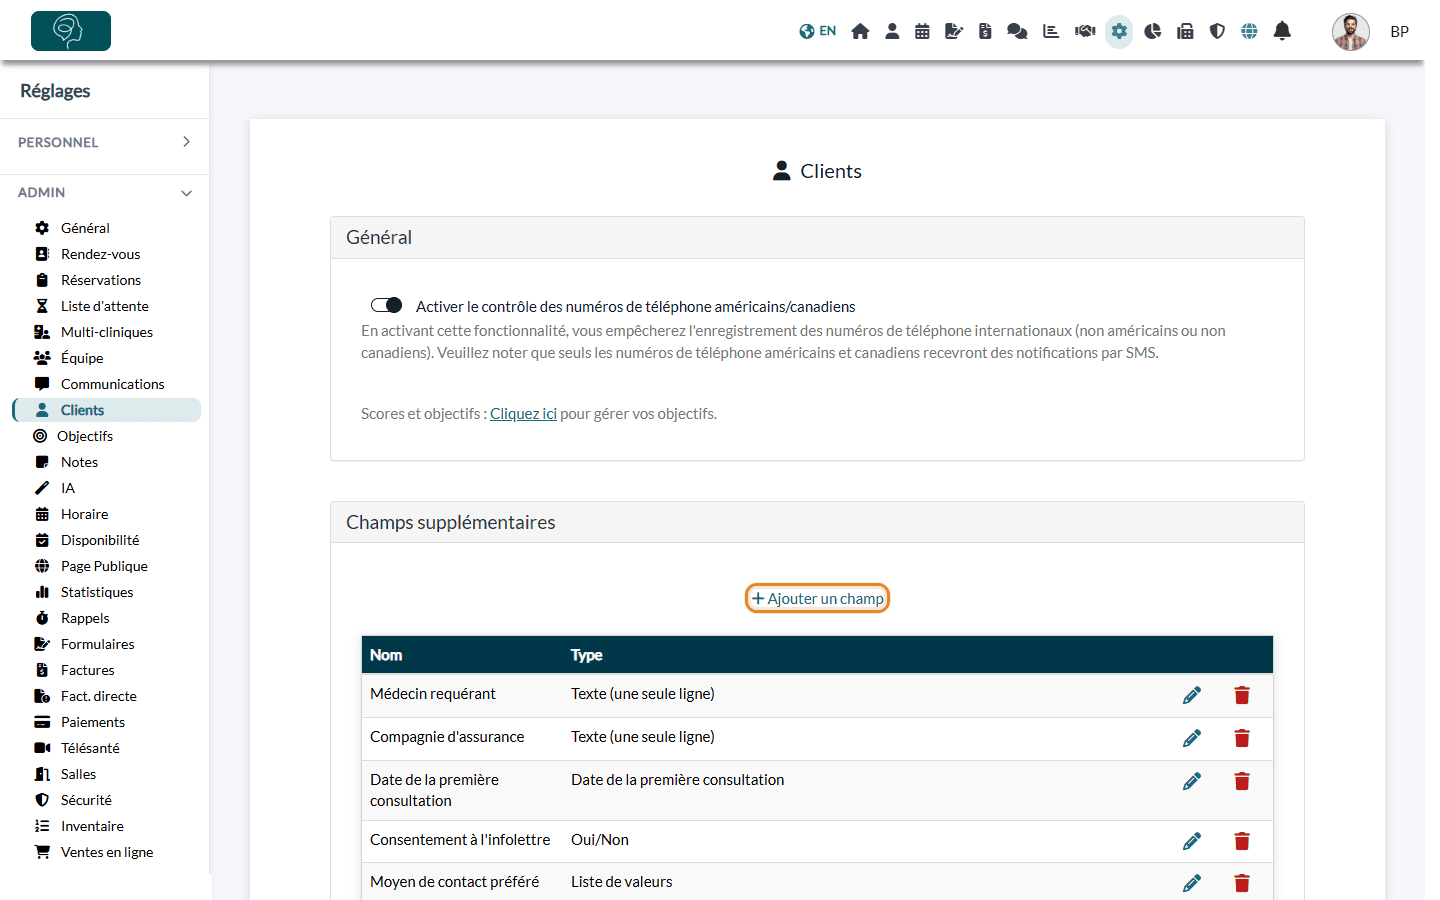Select the Liste de valeurs cell
This screenshot has height=900, width=1440.
[621, 881]
